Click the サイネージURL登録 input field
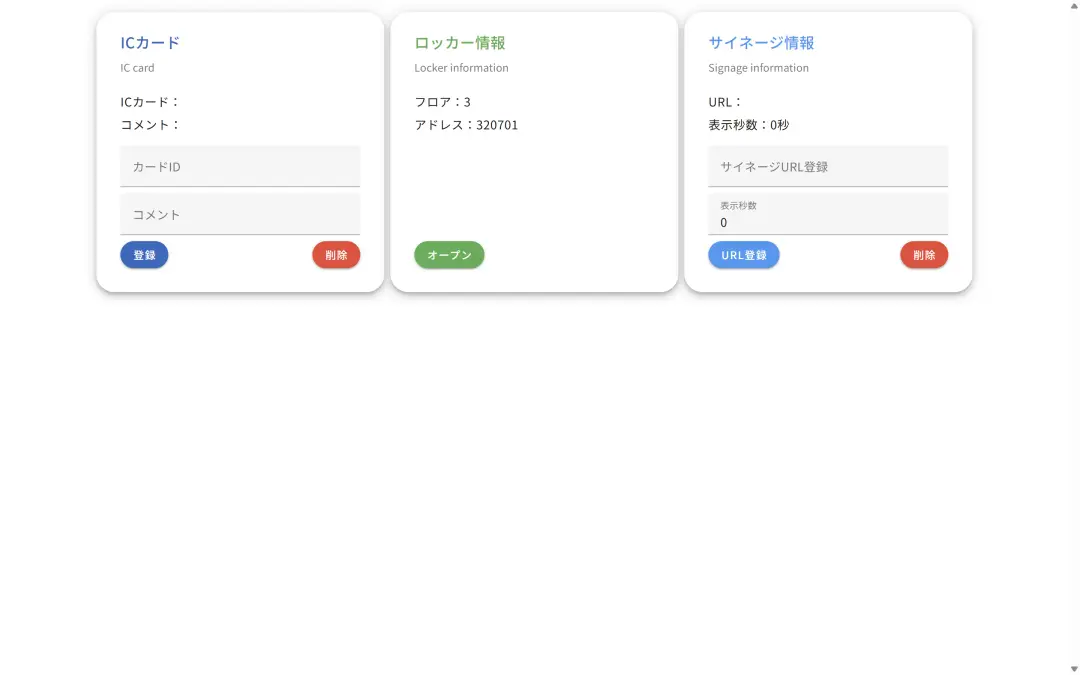 click(x=828, y=166)
